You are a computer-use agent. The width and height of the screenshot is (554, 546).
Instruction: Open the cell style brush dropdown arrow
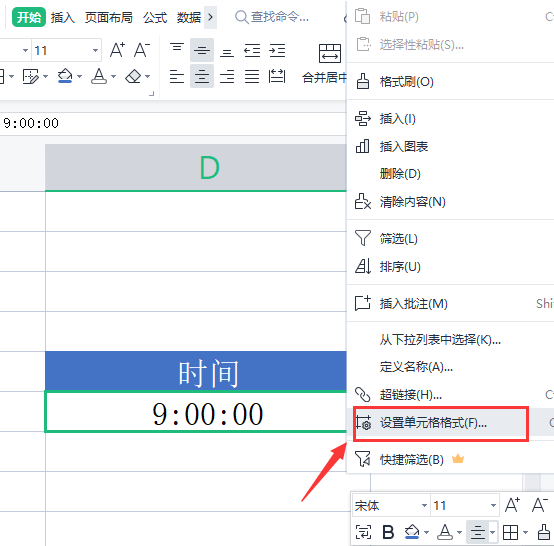tap(46, 76)
